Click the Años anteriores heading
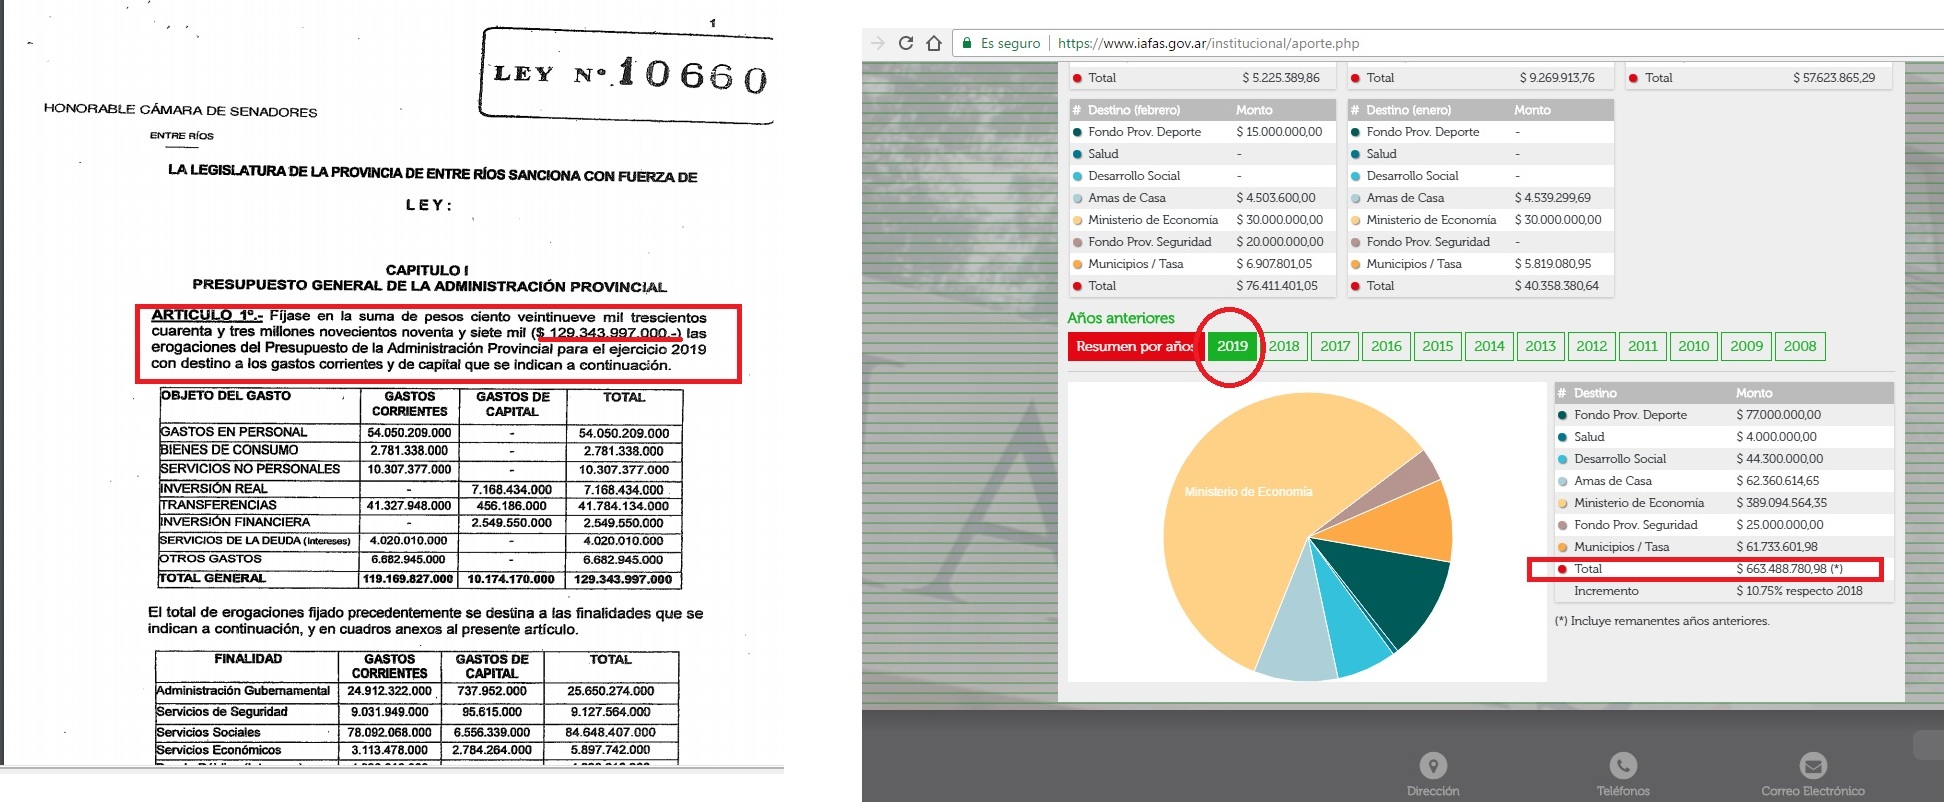Screen dimensions: 1944x802 (x=1120, y=318)
